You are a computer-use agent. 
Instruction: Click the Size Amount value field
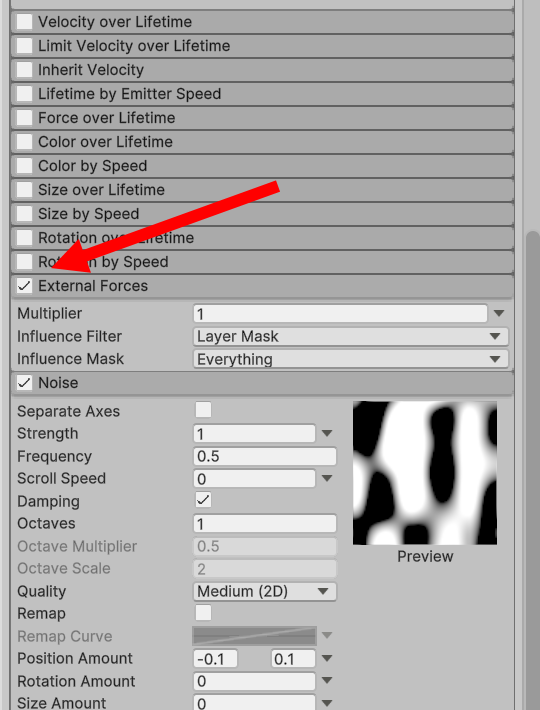[254, 702]
